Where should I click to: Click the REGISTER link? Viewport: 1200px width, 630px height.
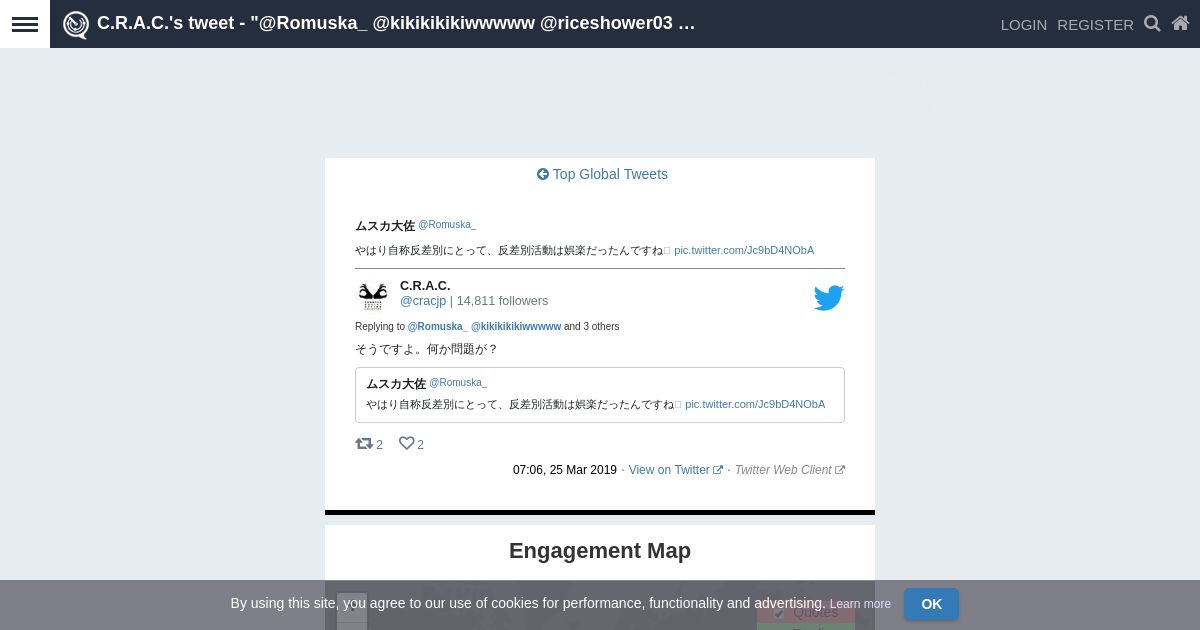coord(1095,25)
